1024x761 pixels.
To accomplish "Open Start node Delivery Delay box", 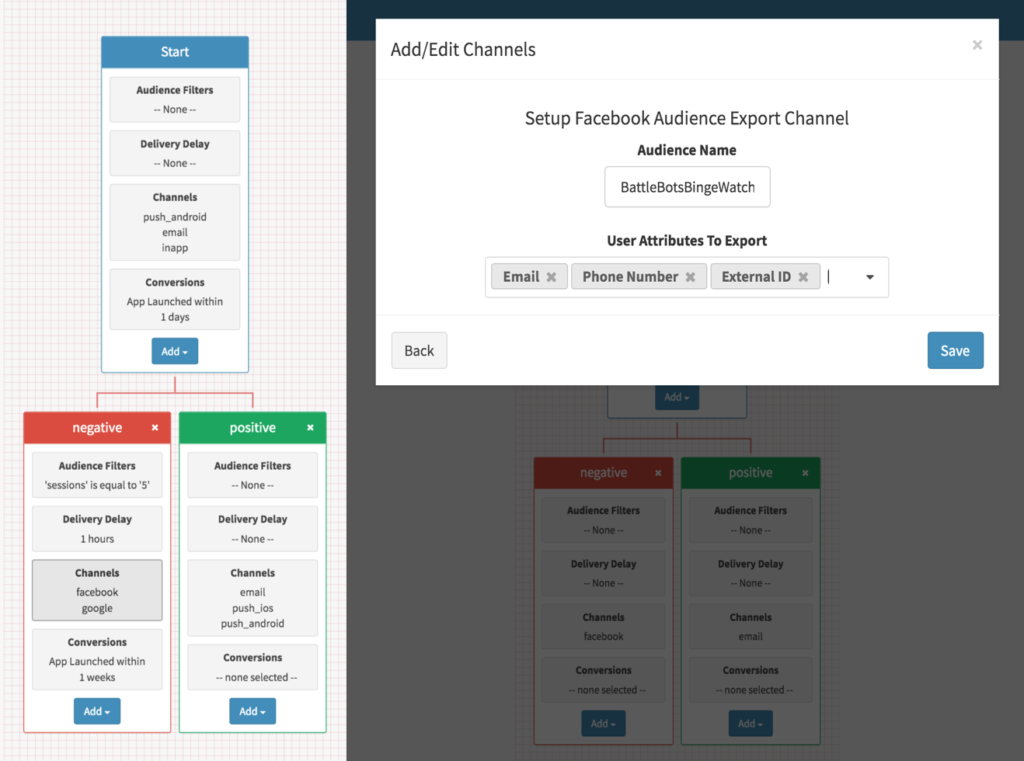I will [x=175, y=154].
